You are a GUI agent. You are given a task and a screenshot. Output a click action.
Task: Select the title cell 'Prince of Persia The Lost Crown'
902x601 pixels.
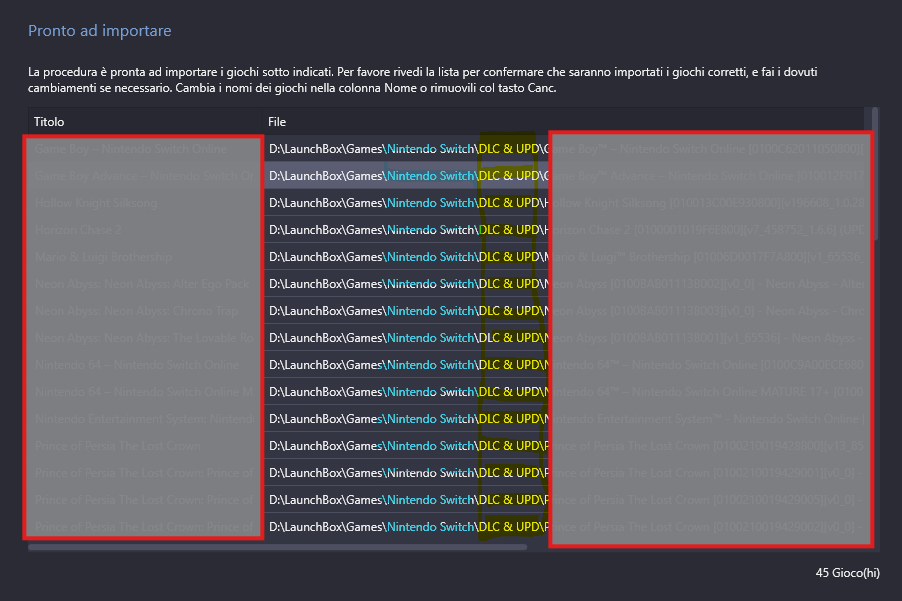(144, 446)
